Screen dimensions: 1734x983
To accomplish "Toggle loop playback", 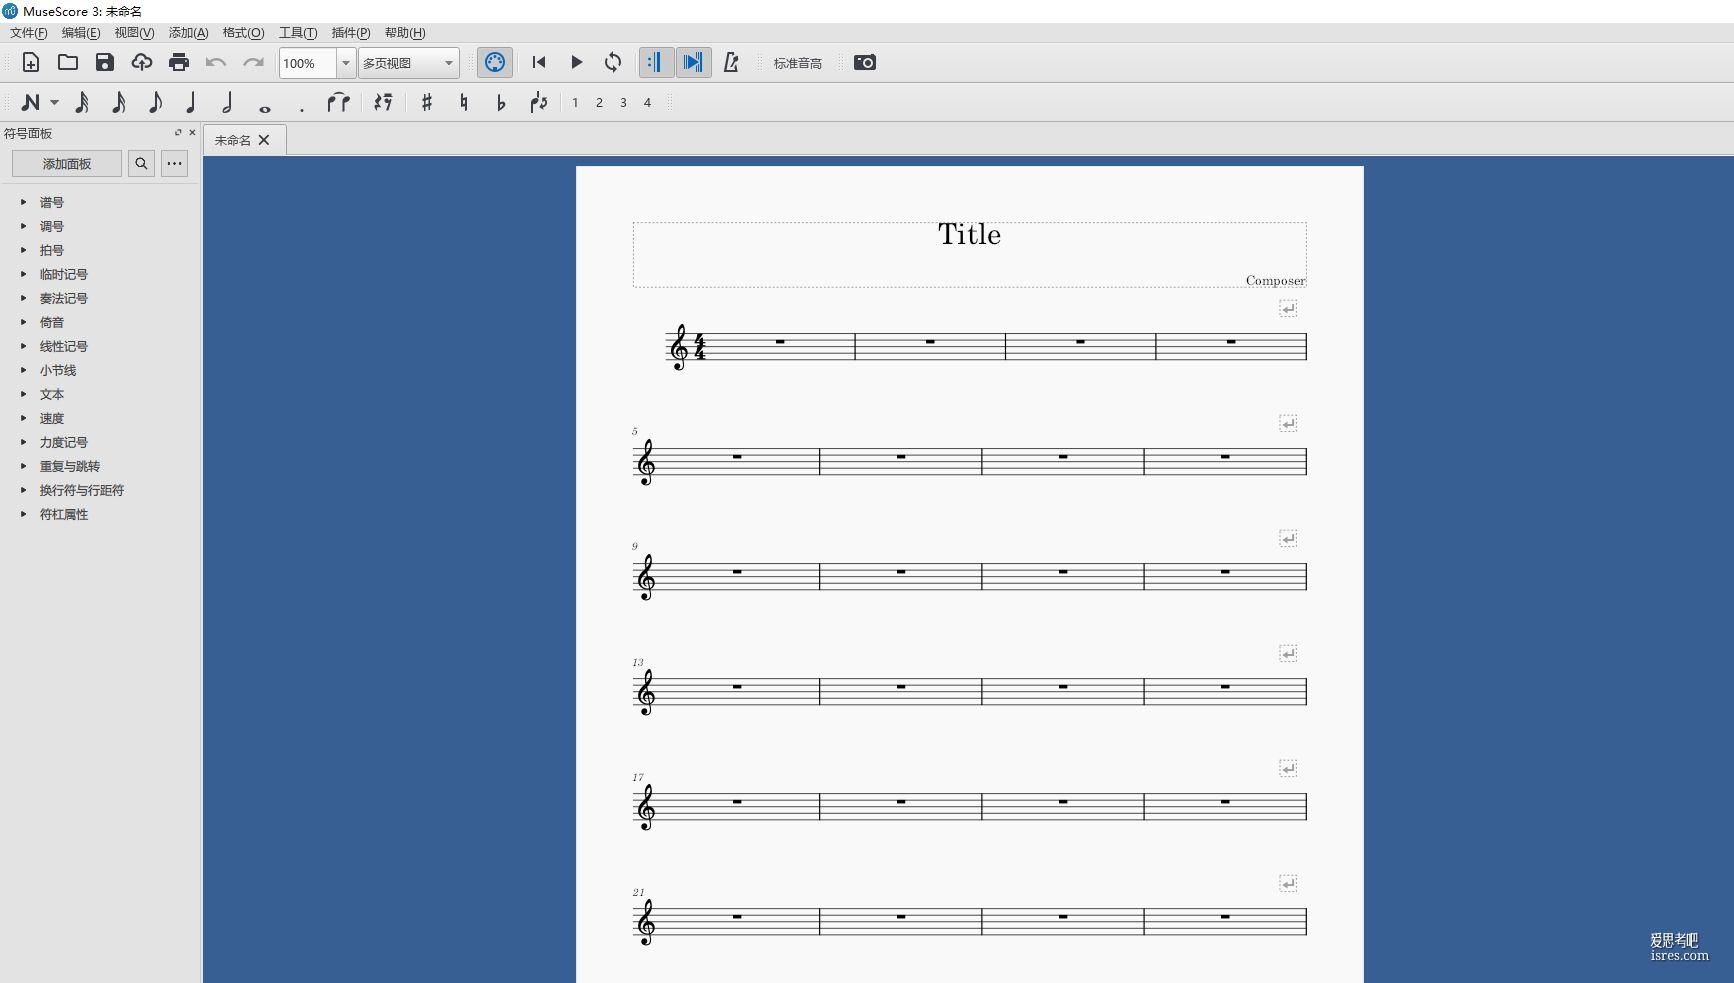I will click(x=613, y=63).
